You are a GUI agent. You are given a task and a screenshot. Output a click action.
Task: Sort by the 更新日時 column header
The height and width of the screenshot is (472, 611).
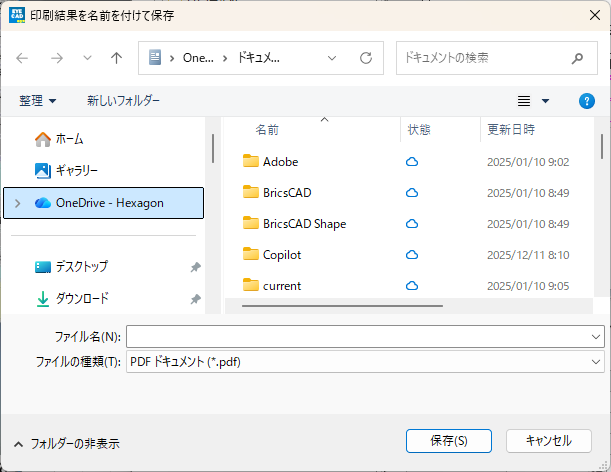(510, 130)
